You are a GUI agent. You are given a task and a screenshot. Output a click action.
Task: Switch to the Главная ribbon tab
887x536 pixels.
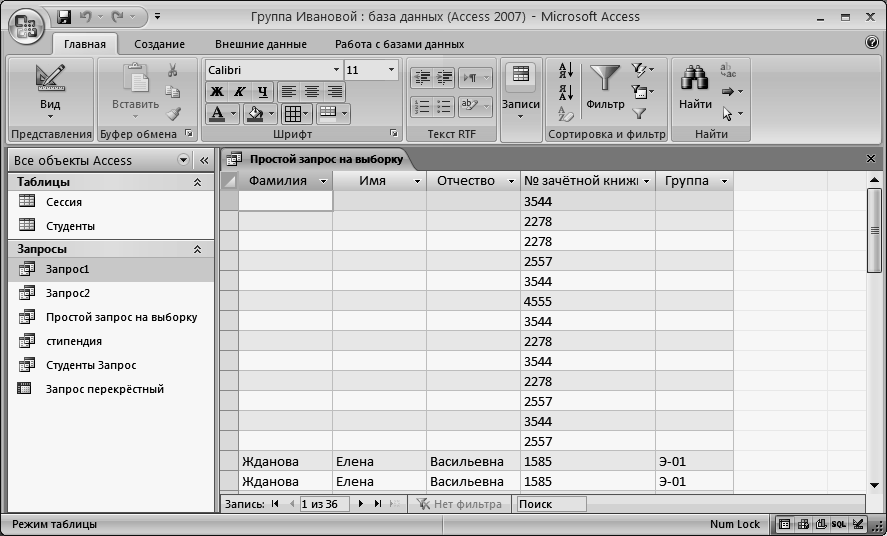click(x=85, y=44)
